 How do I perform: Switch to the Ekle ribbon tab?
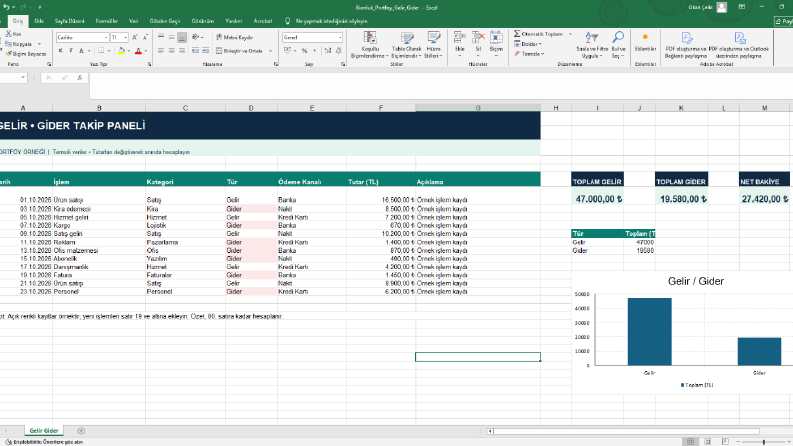pyautogui.click(x=39, y=21)
